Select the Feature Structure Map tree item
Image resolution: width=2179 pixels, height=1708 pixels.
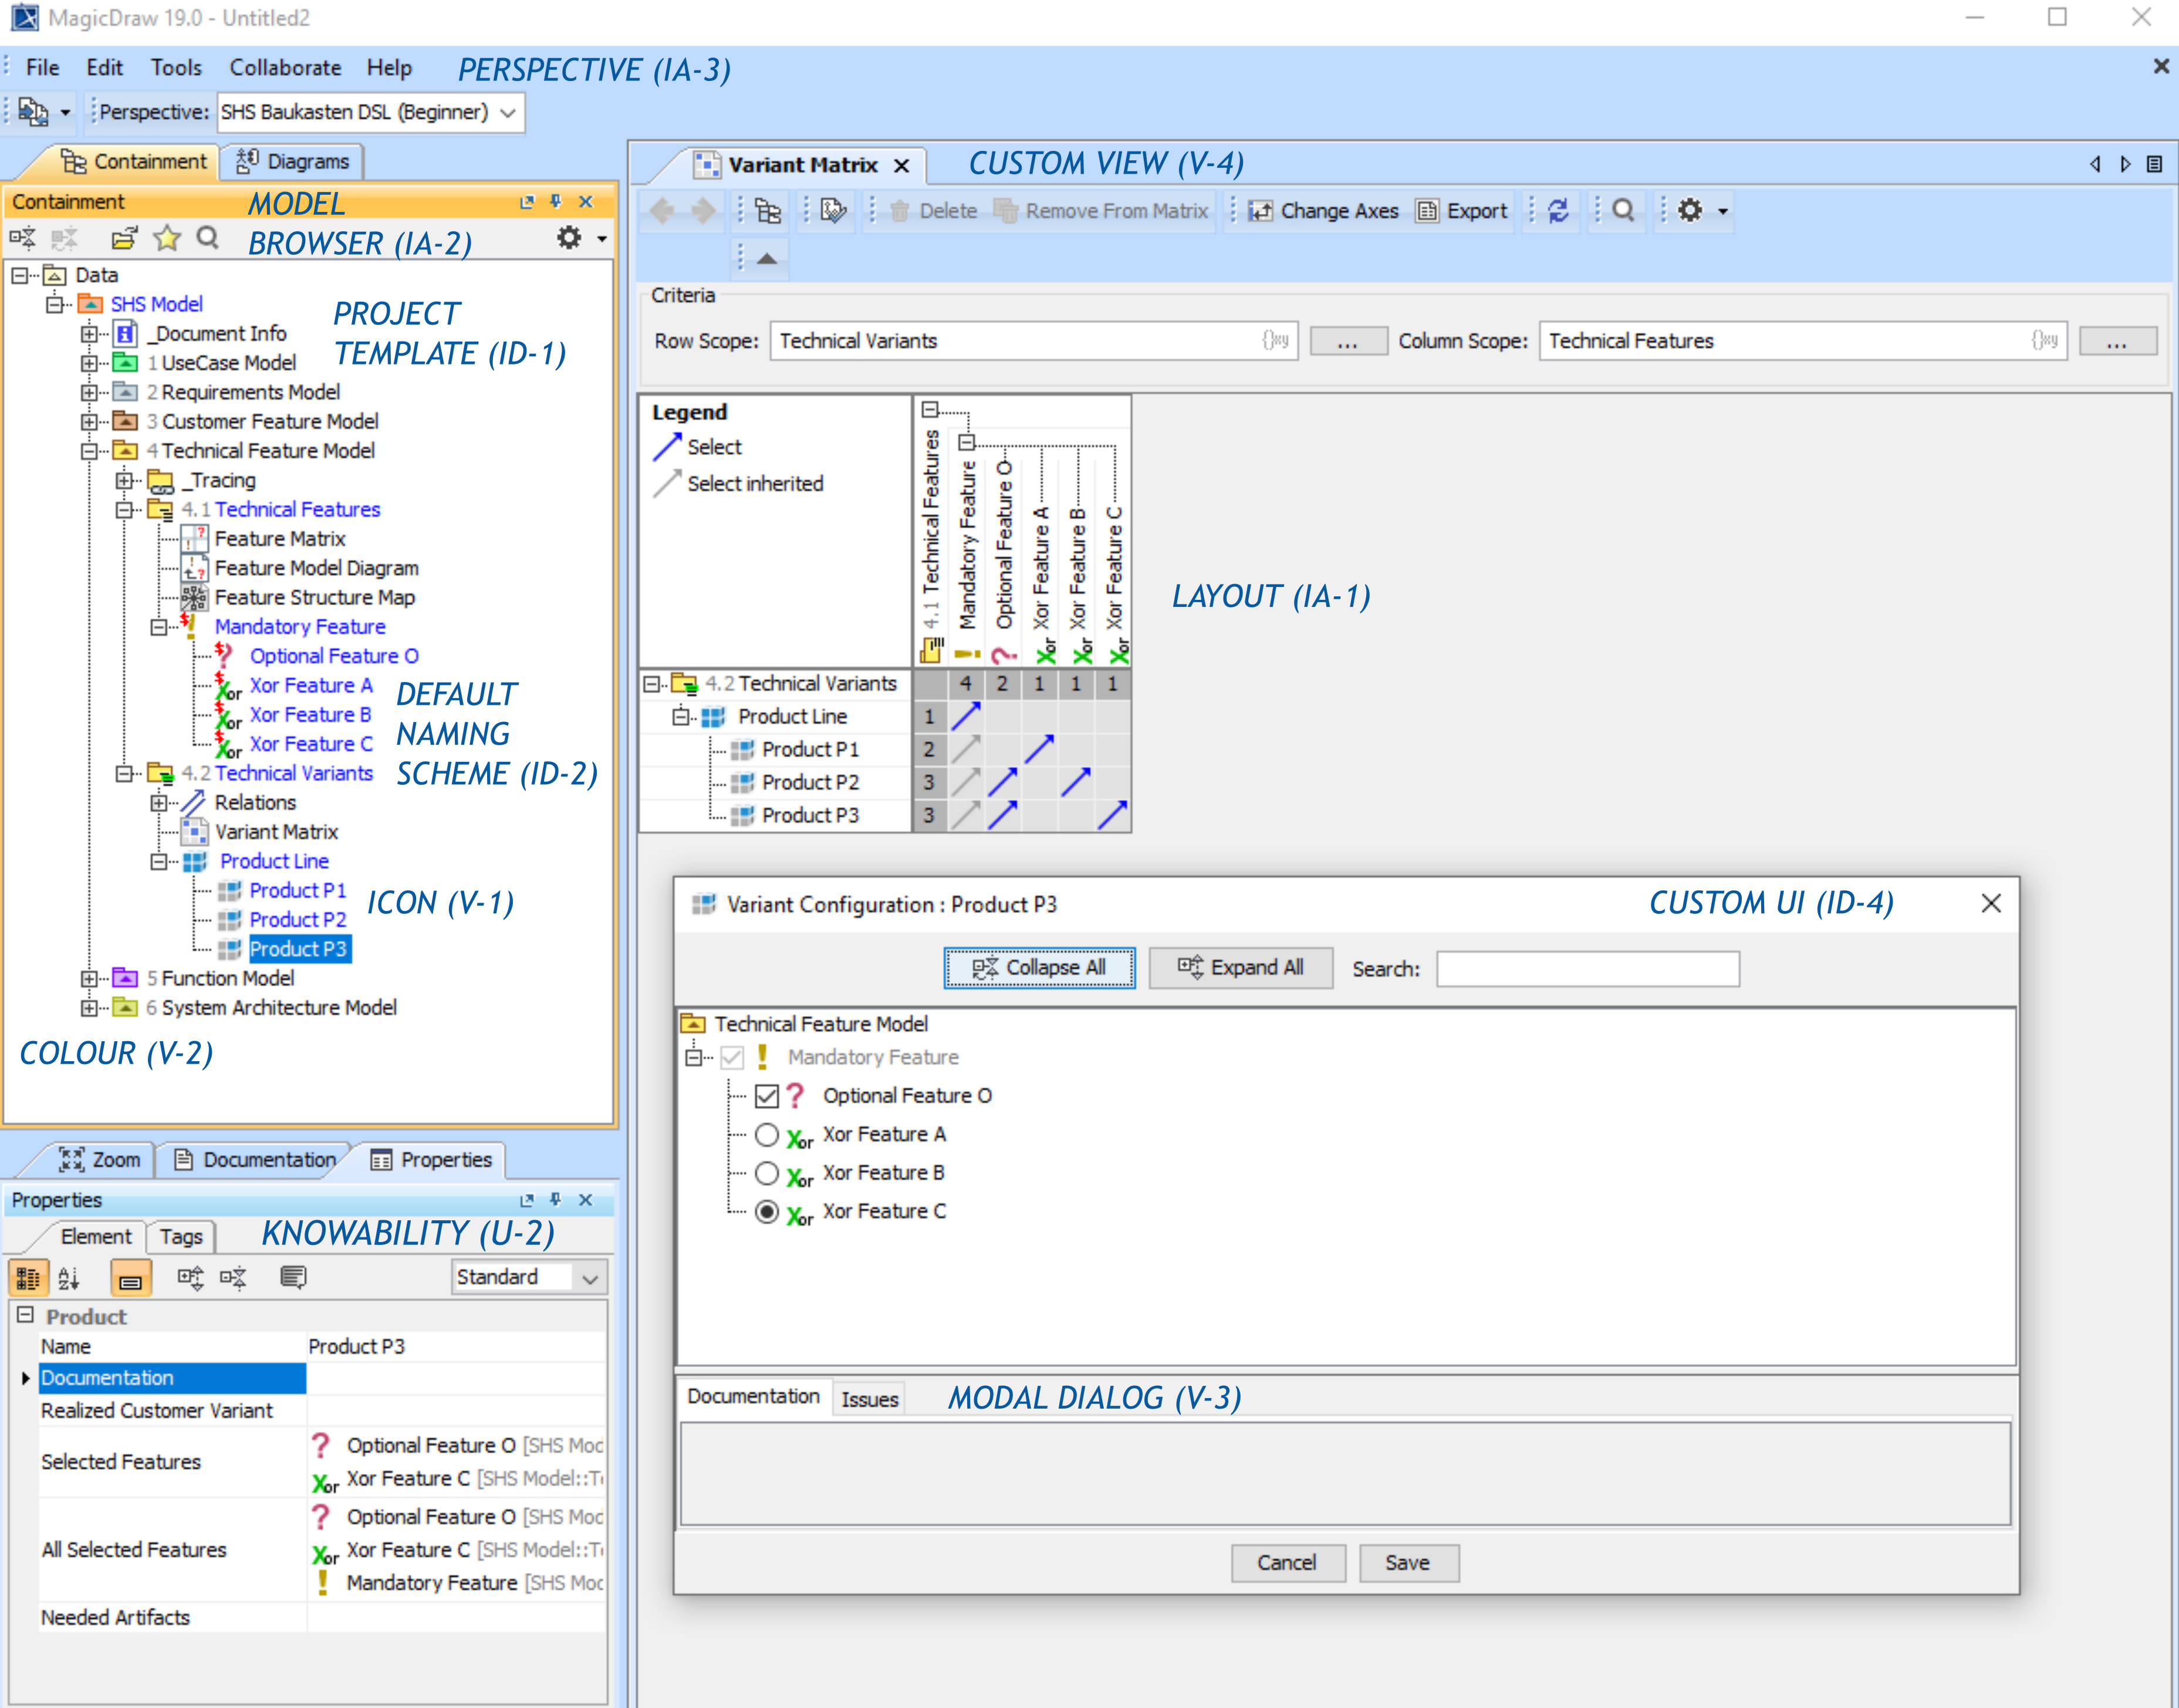click(314, 597)
